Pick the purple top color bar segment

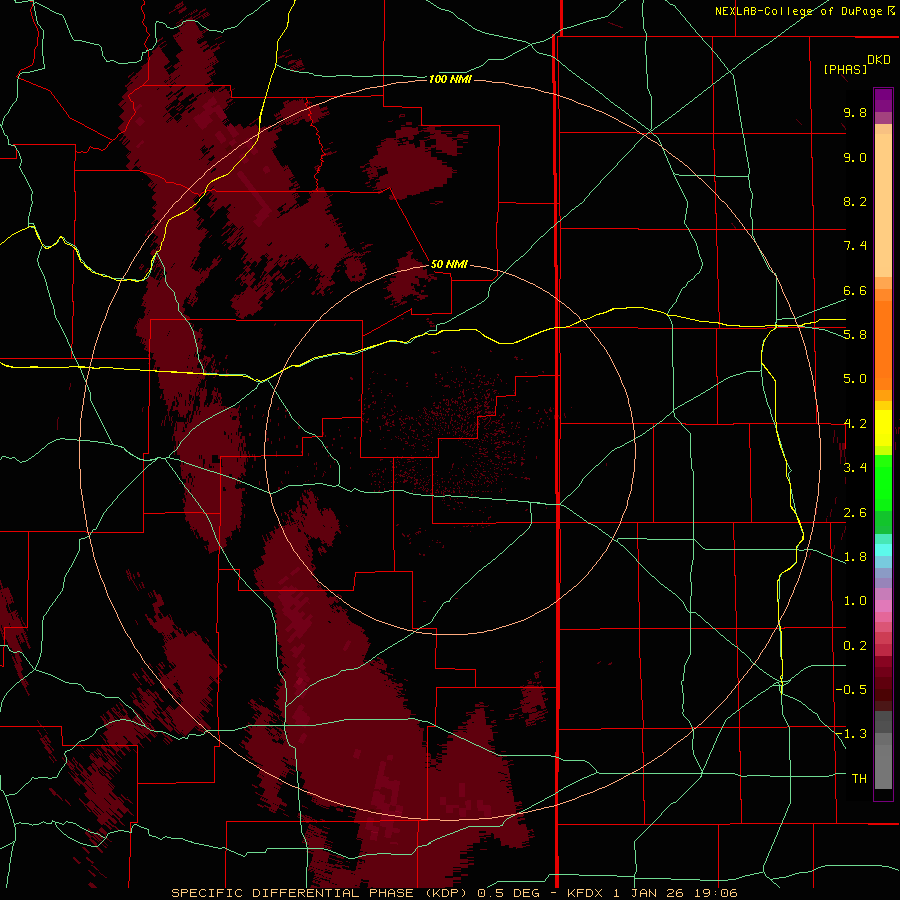point(883,100)
